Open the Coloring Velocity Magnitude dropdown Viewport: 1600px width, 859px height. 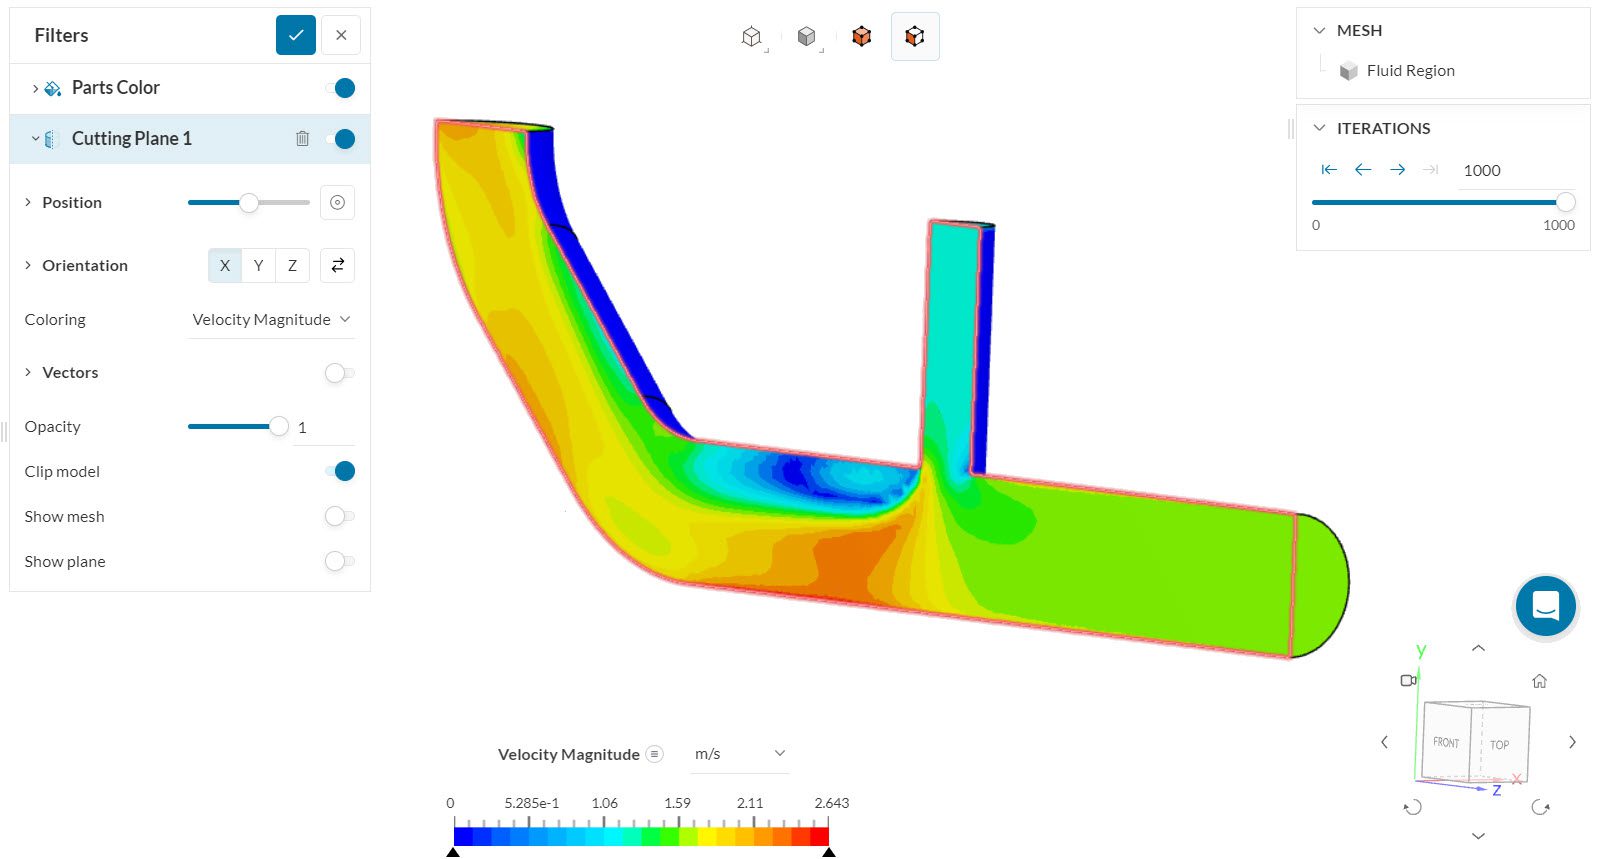coord(271,320)
